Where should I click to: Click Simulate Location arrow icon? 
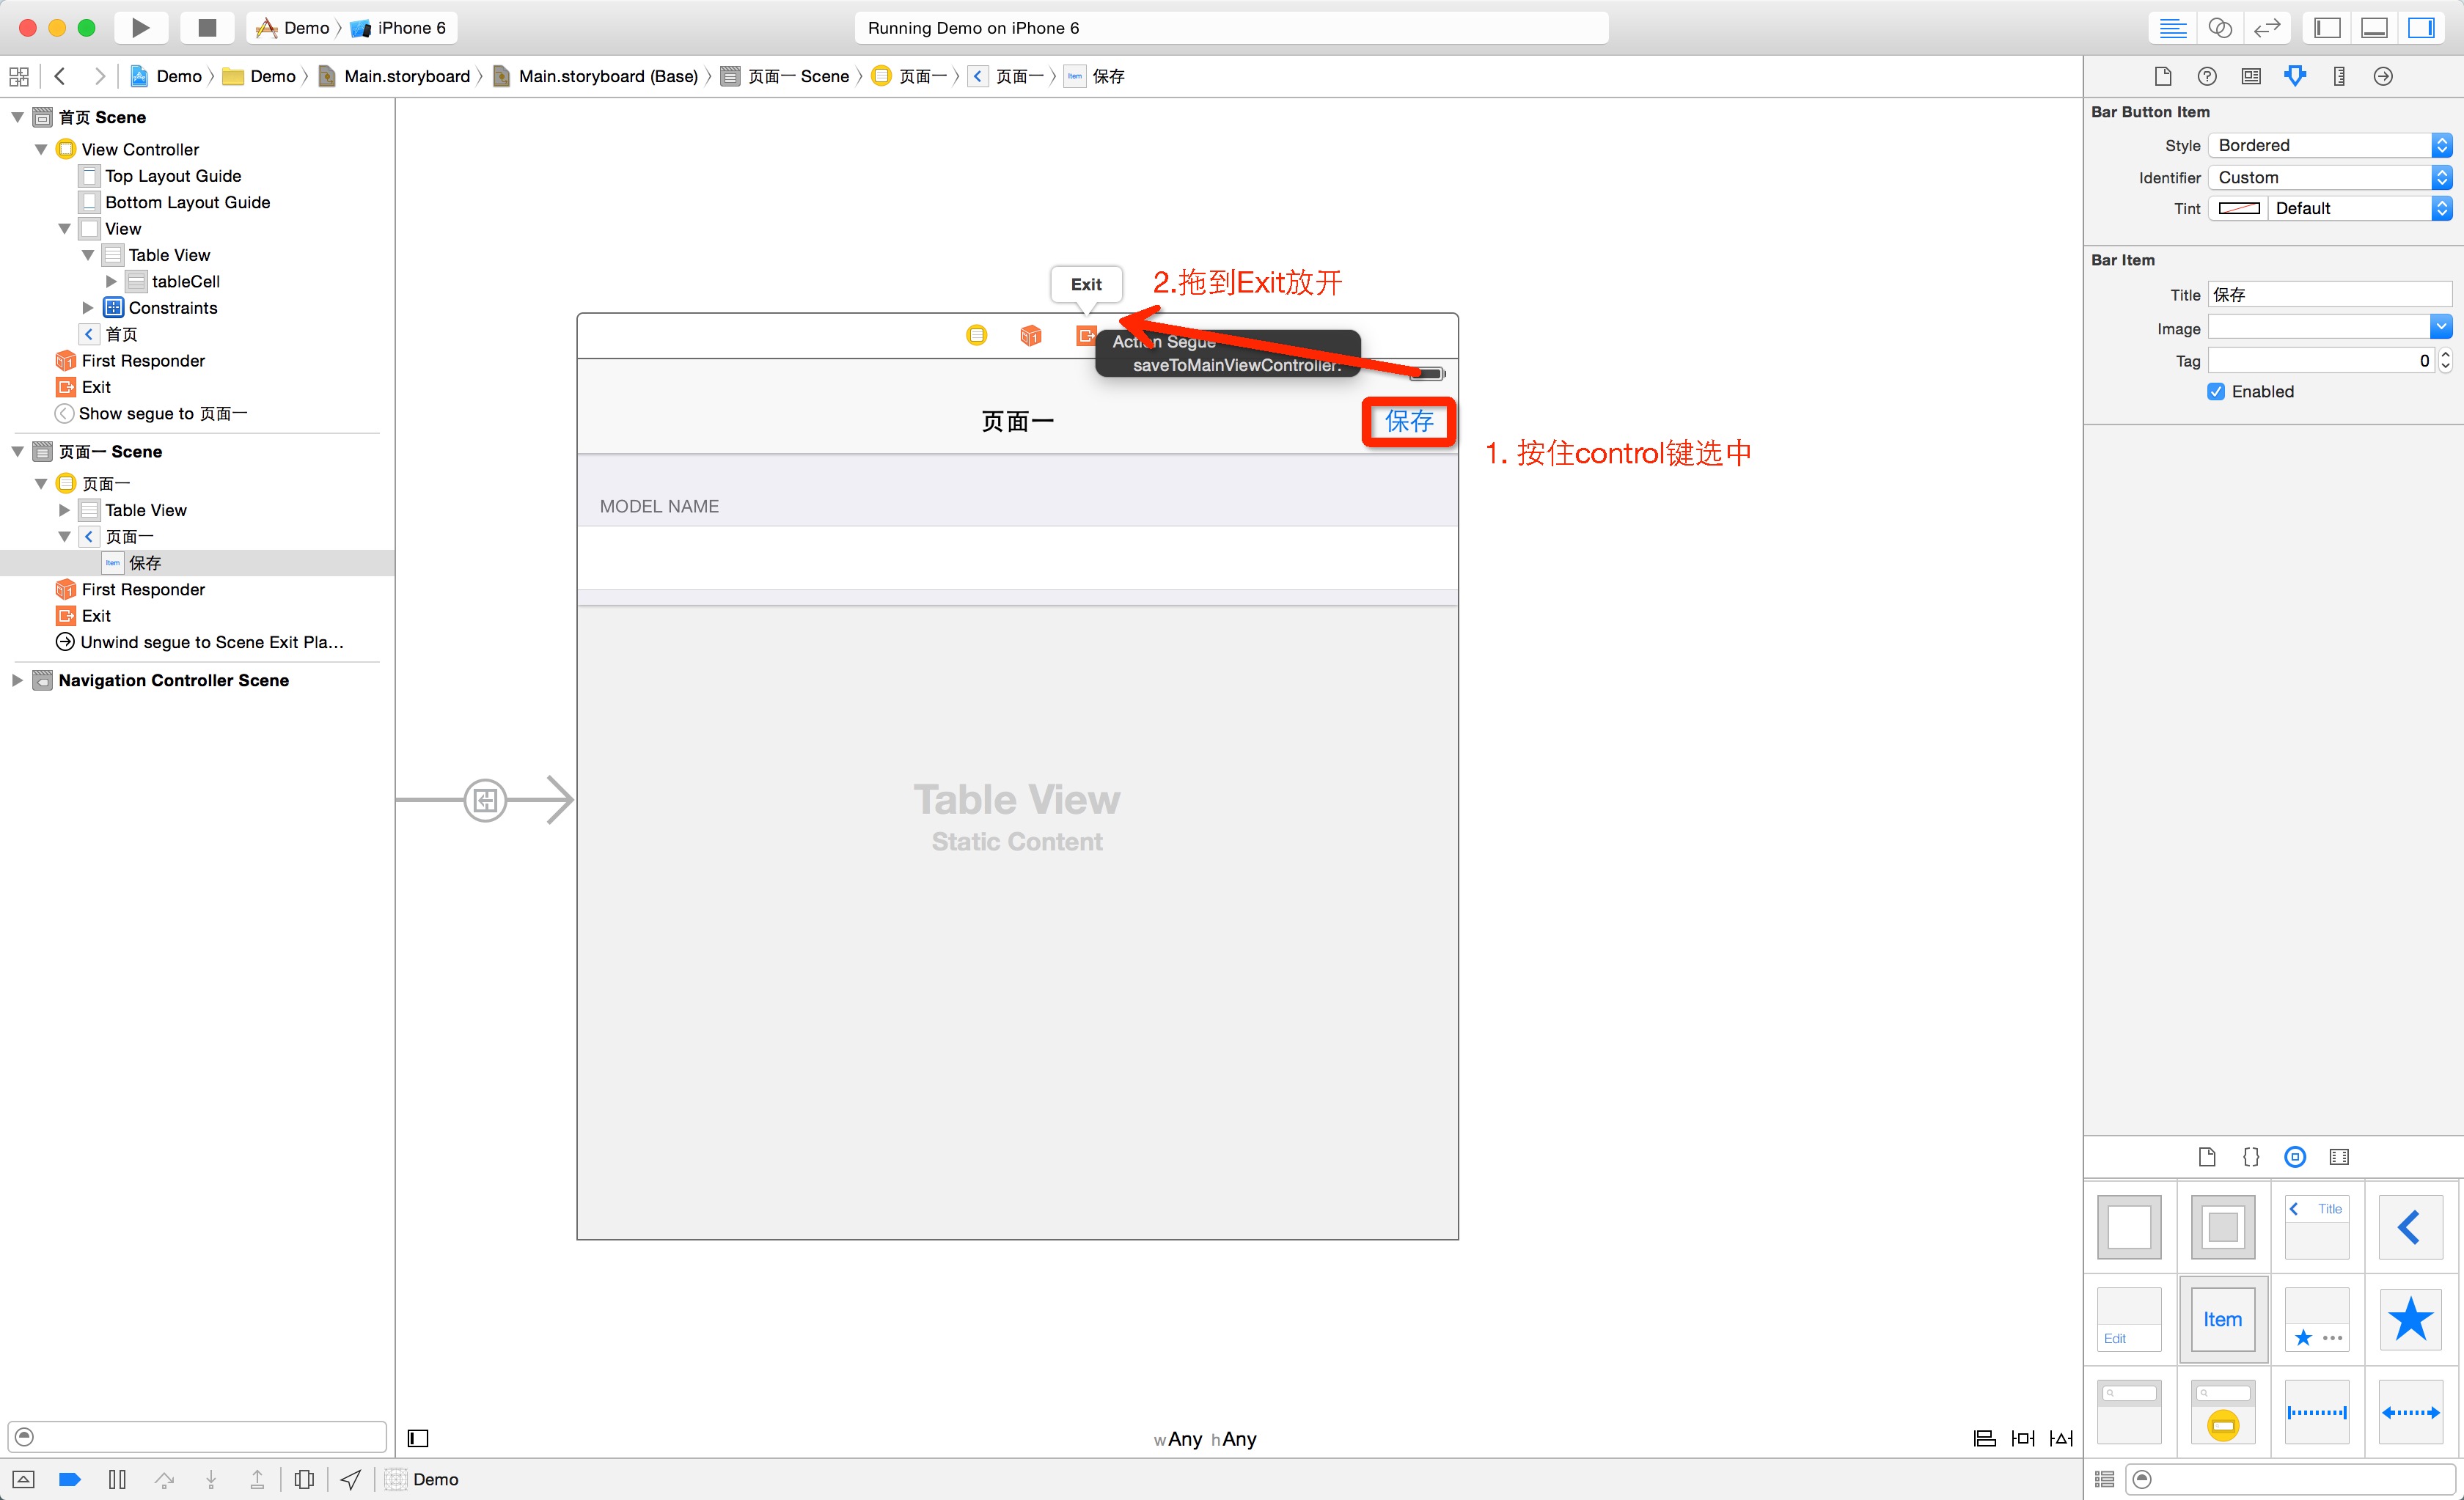[351, 1479]
